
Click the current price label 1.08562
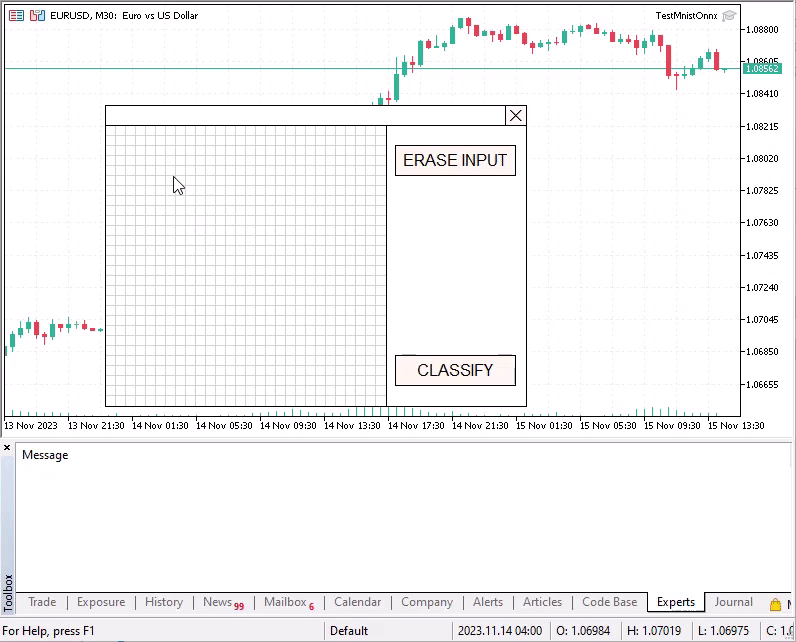762,68
